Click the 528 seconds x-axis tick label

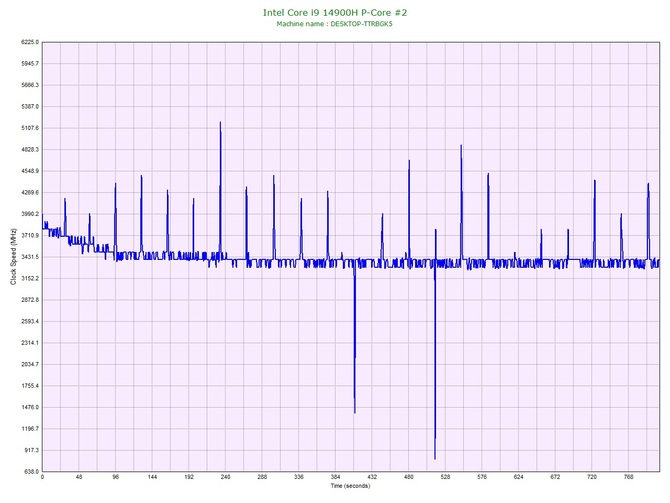[x=446, y=477]
